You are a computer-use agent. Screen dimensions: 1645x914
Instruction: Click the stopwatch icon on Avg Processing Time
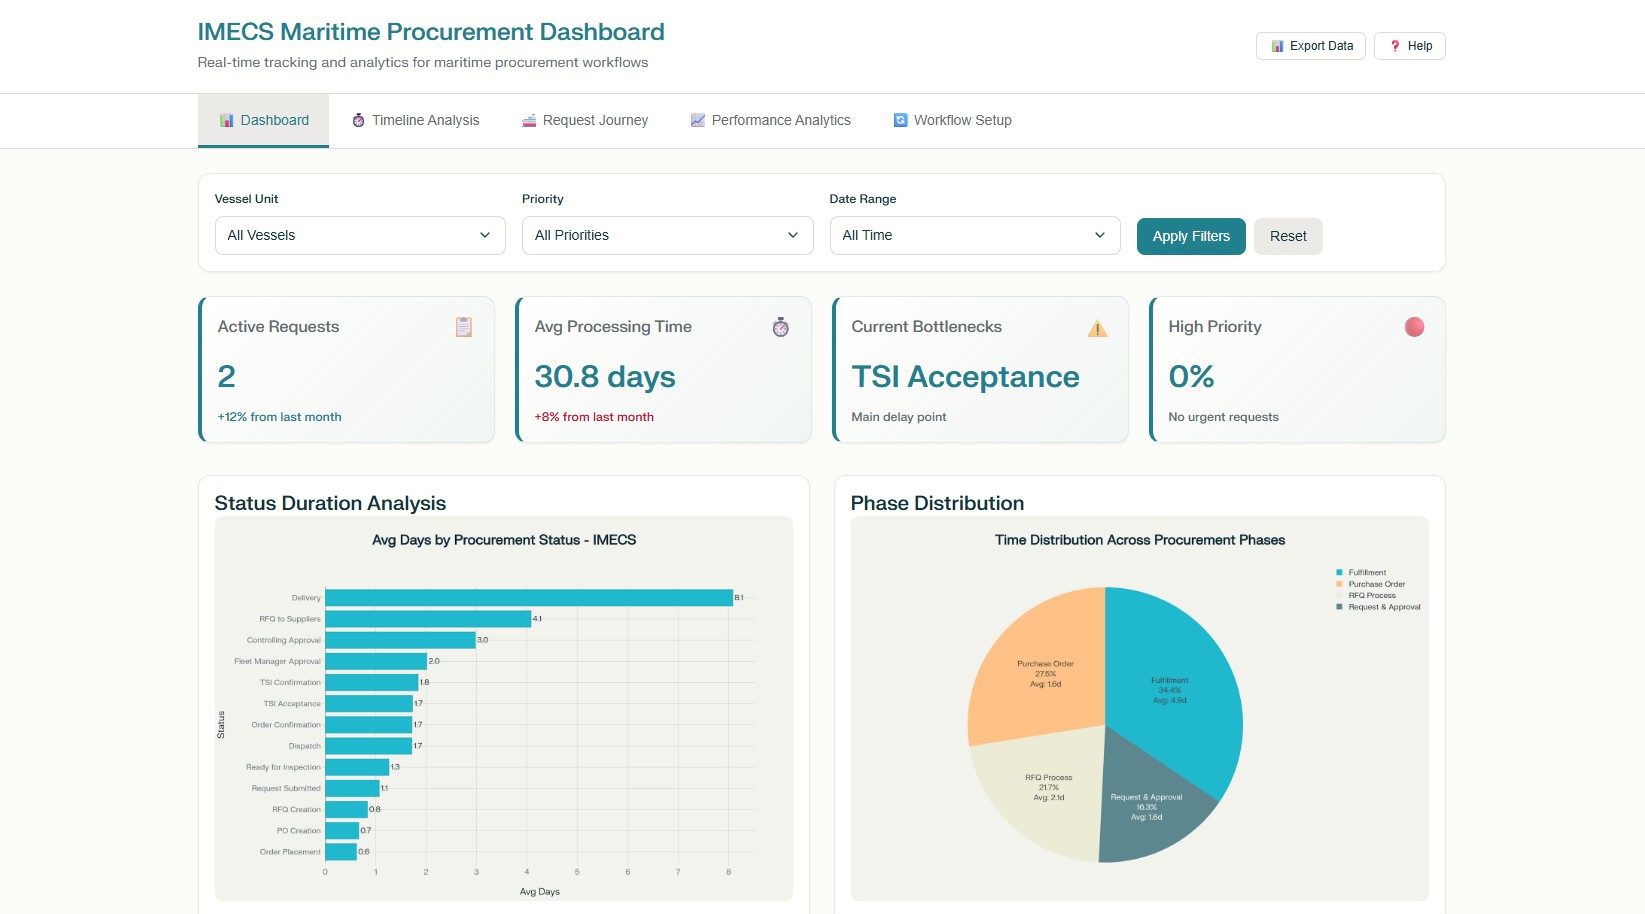[780, 327]
